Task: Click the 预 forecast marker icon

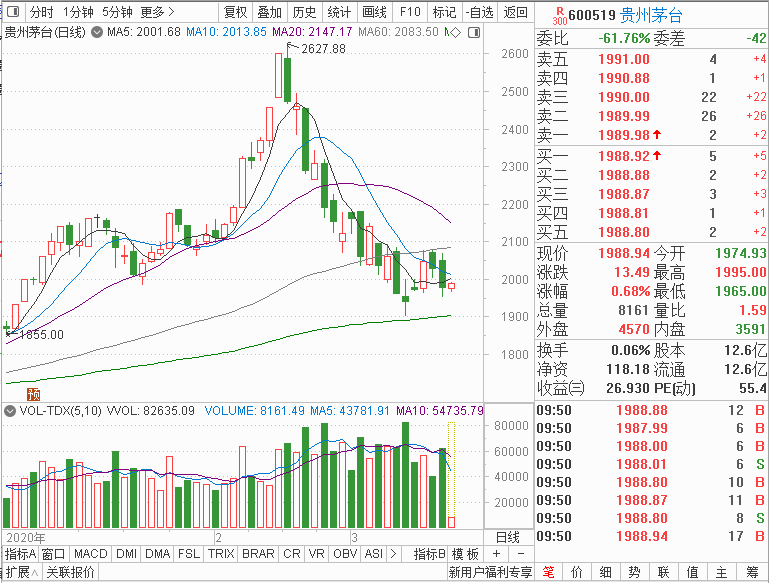Action: (33, 394)
